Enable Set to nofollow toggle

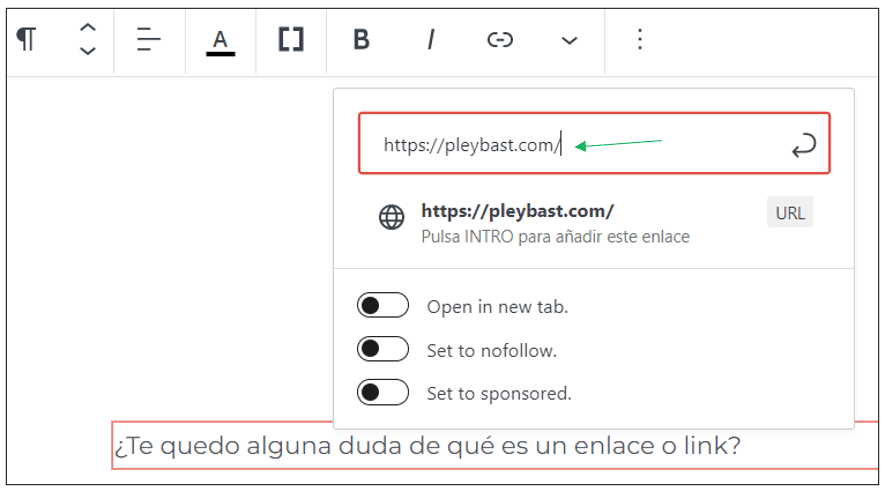383,350
